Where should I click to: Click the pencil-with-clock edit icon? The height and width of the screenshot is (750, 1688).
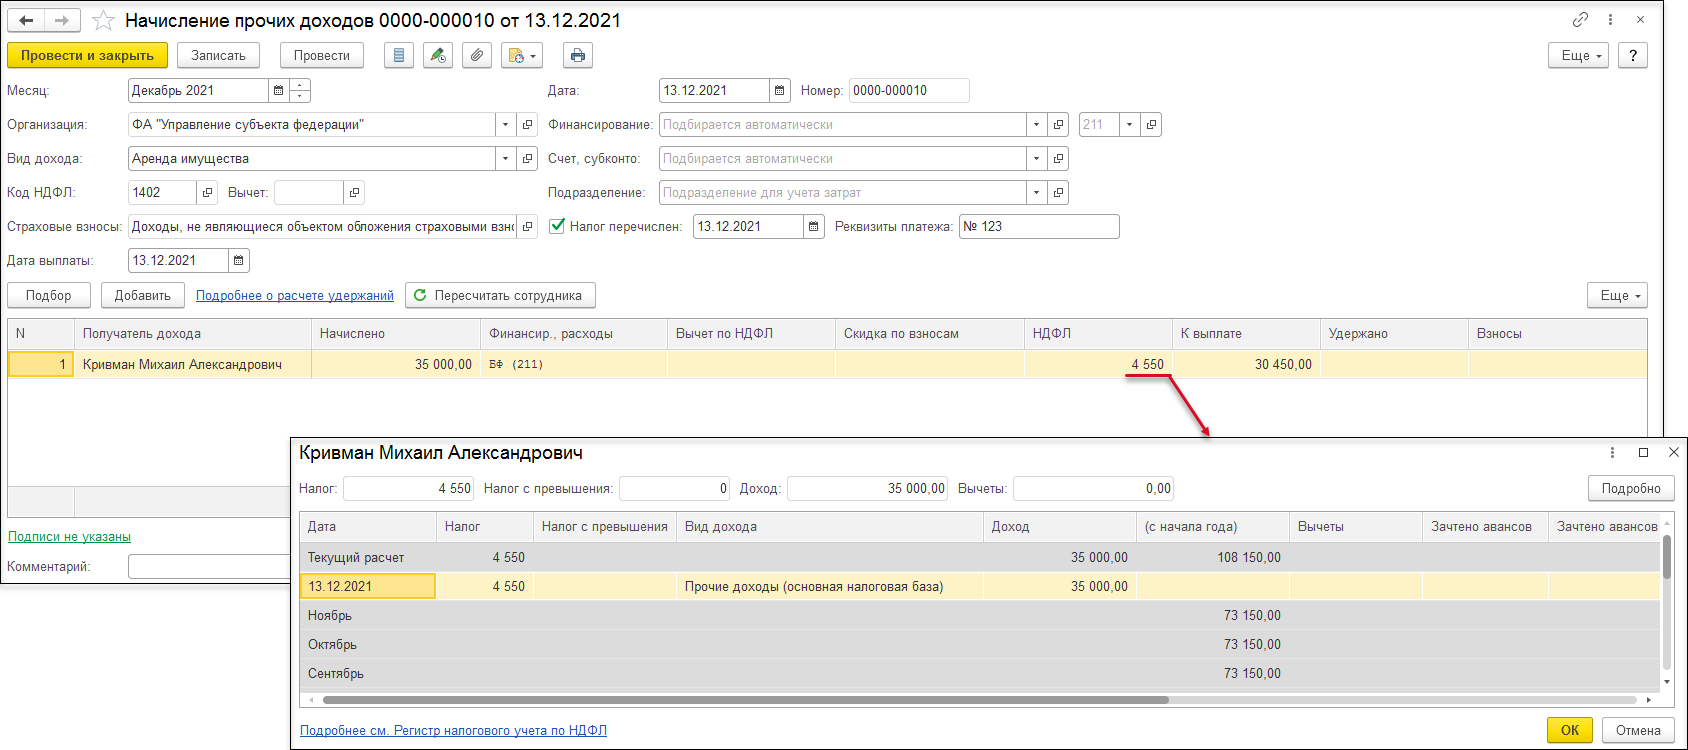click(438, 56)
